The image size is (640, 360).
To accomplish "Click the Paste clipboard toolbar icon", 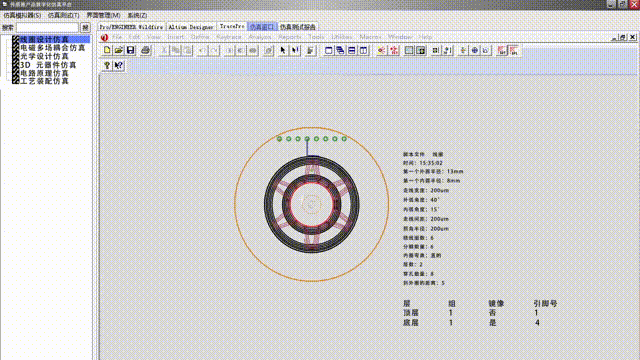I will coord(187,50).
